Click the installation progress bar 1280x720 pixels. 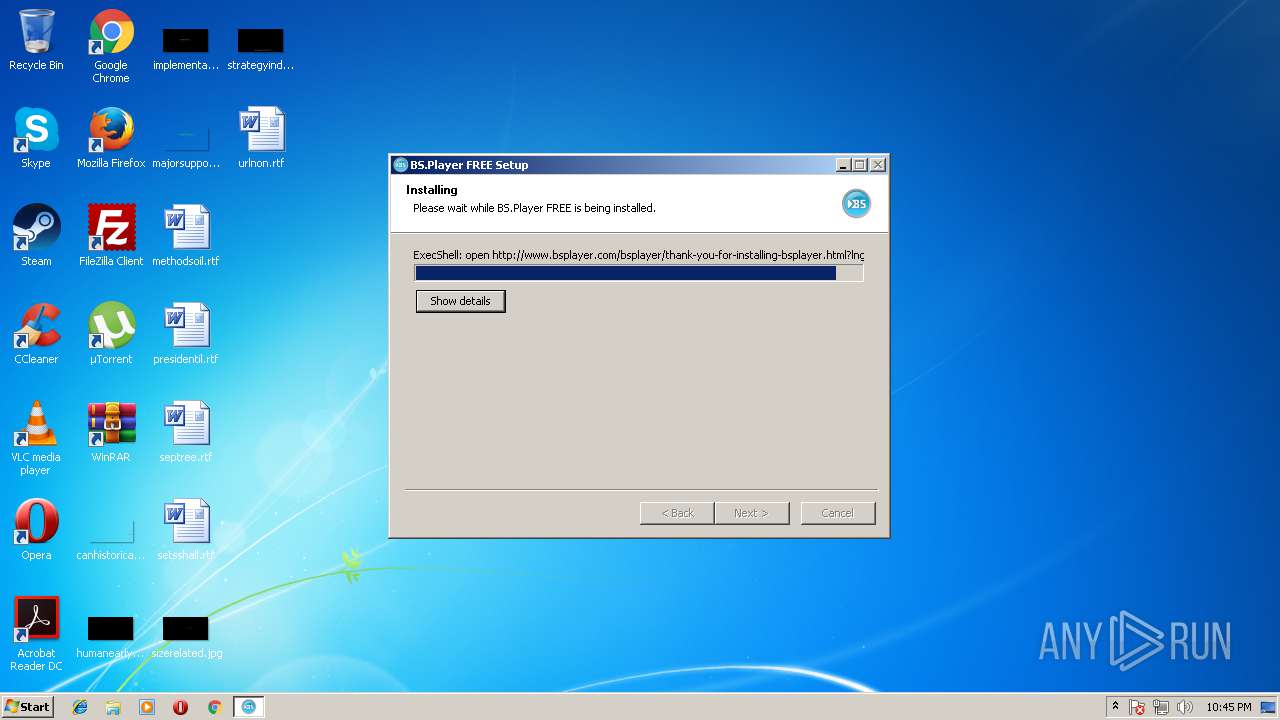click(x=639, y=273)
